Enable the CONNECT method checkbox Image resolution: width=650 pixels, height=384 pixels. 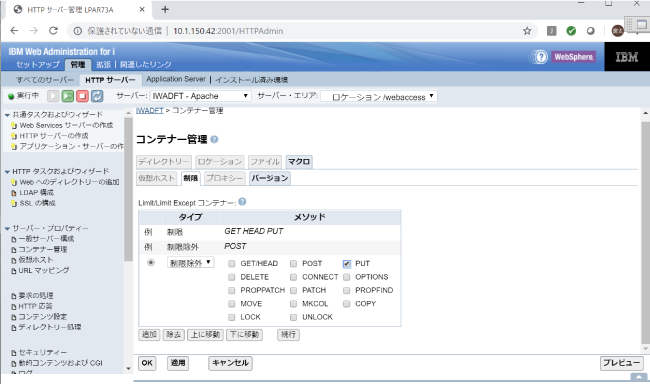293,277
